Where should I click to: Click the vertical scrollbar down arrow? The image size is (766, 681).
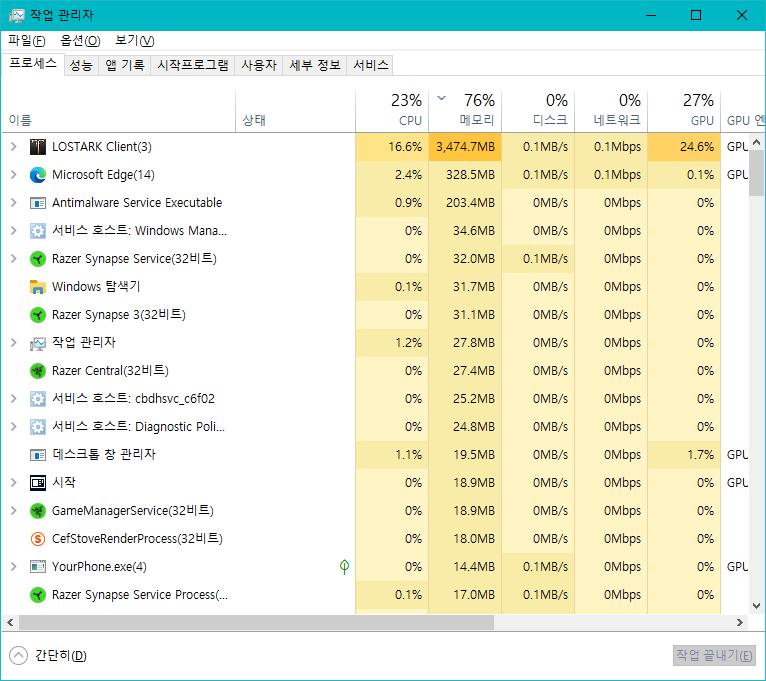tap(756, 606)
